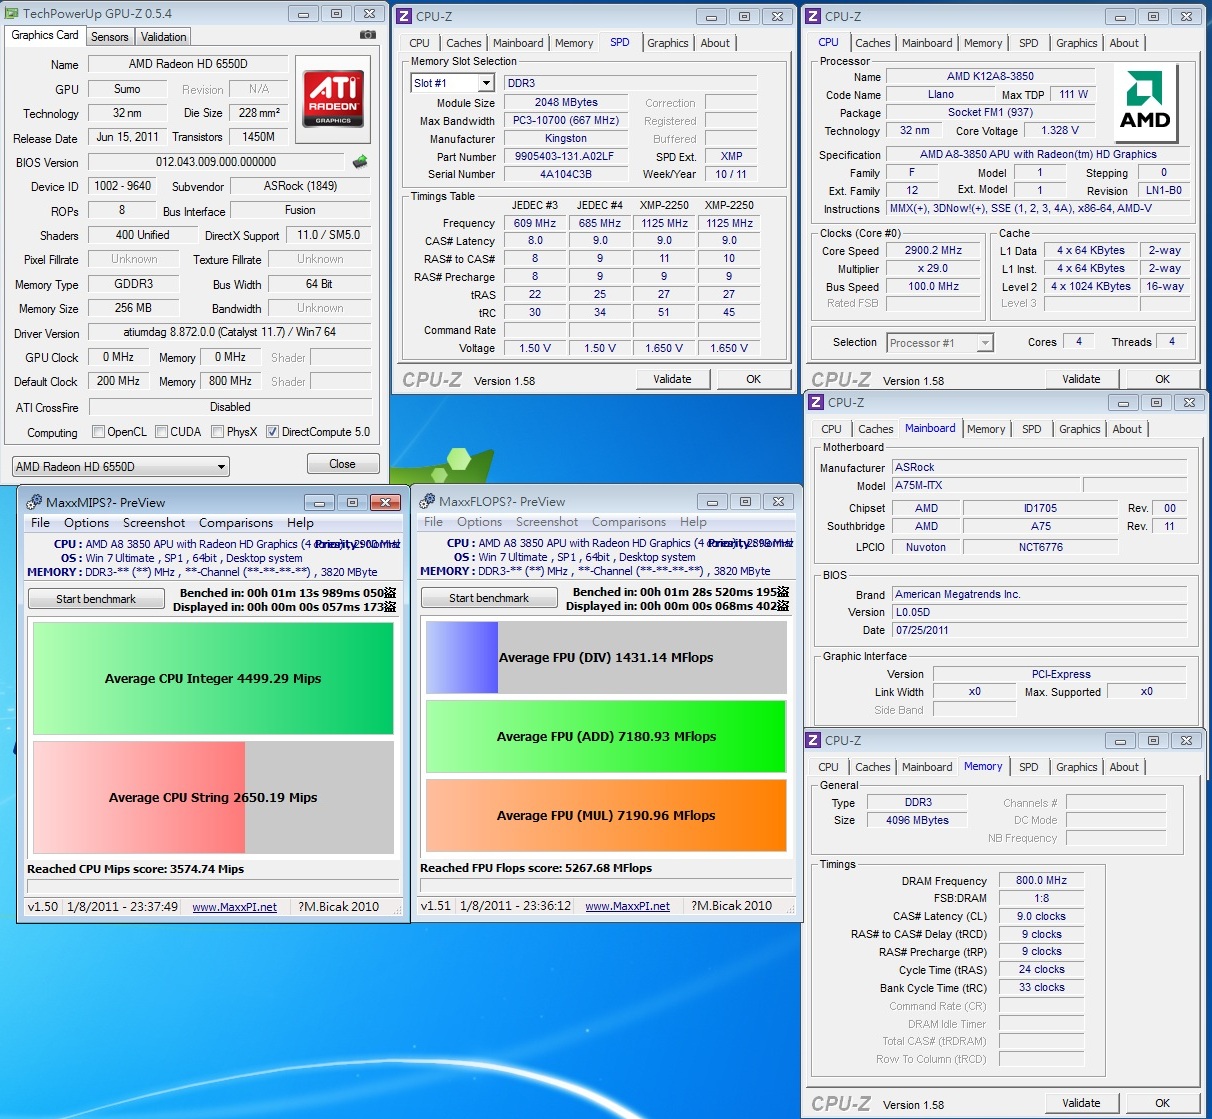Click the CPU-Z icon in the Mainboard window title
Image resolution: width=1212 pixels, height=1119 pixels.
click(x=816, y=402)
